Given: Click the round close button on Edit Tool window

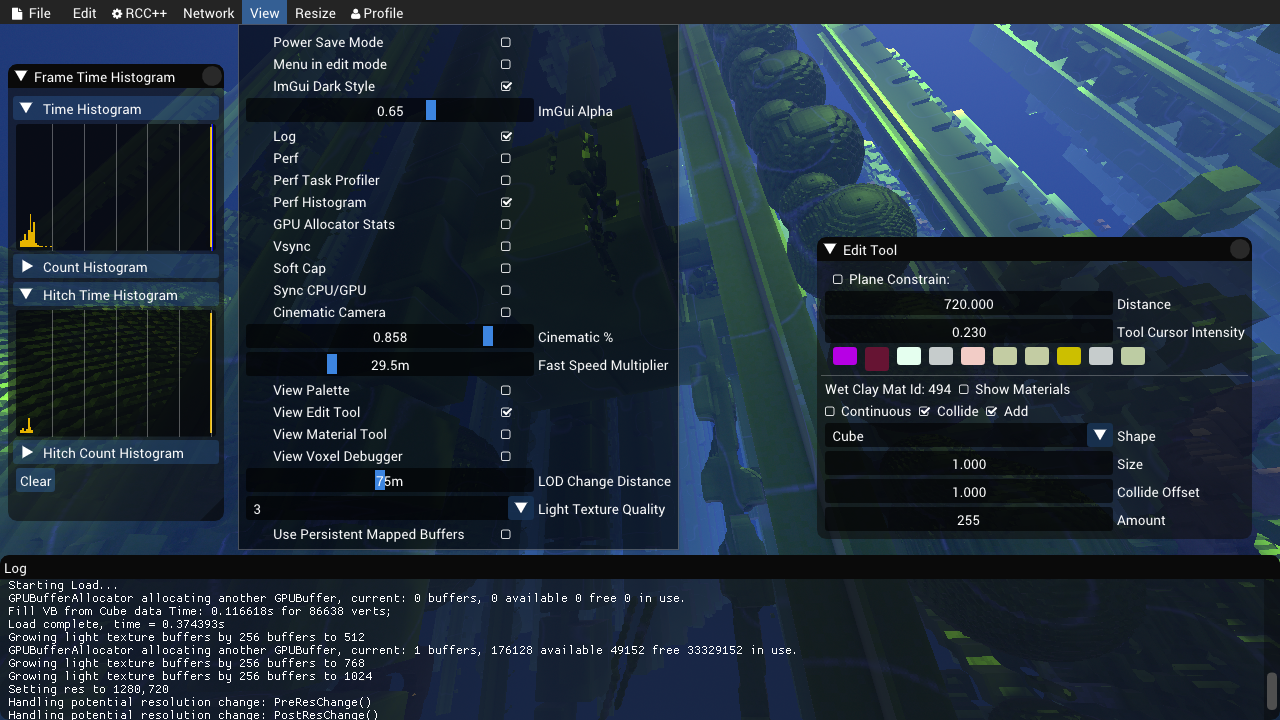Looking at the screenshot, I should 1239,250.
